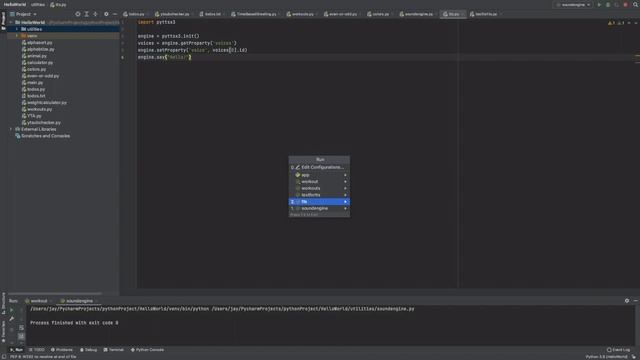Click the vertical Project side tab
Image resolution: width=640 pixels, height=360 pixels.
(3, 20)
